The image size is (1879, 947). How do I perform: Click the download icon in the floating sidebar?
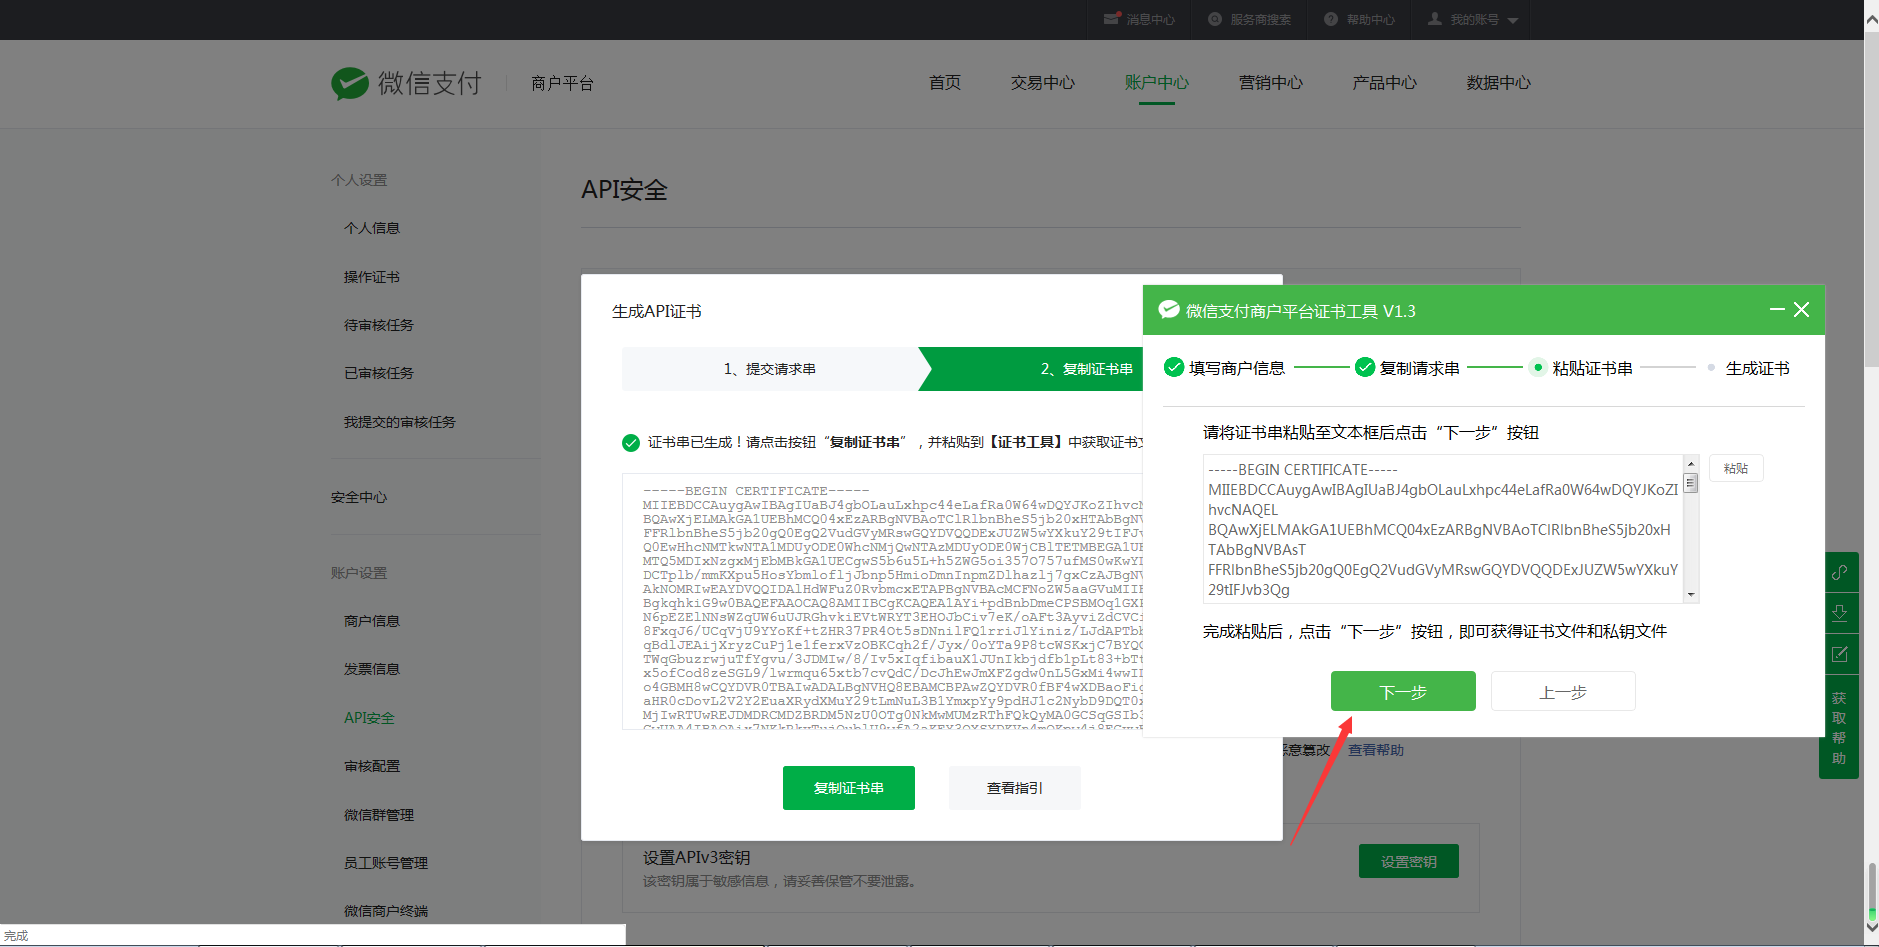click(1839, 613)
